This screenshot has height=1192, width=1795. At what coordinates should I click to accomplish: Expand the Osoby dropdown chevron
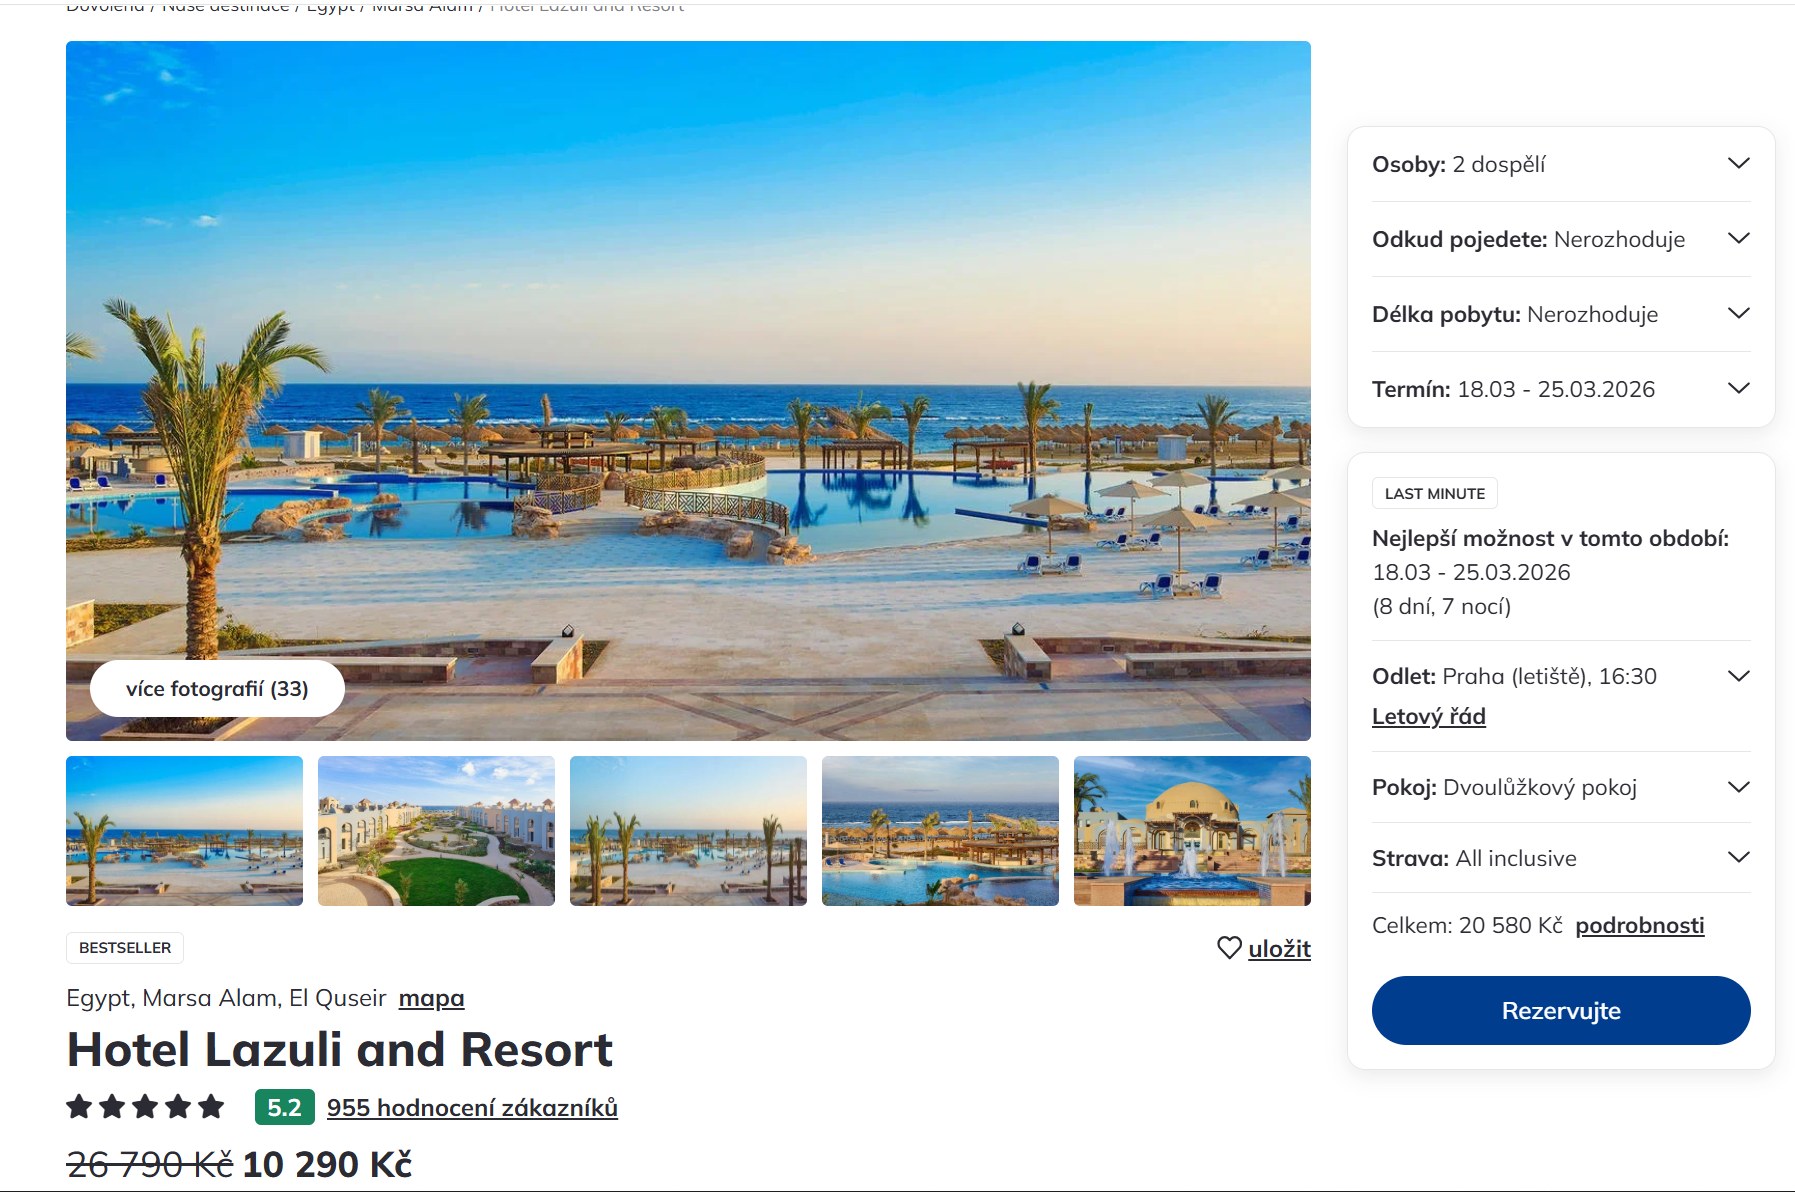[1739, 163]
